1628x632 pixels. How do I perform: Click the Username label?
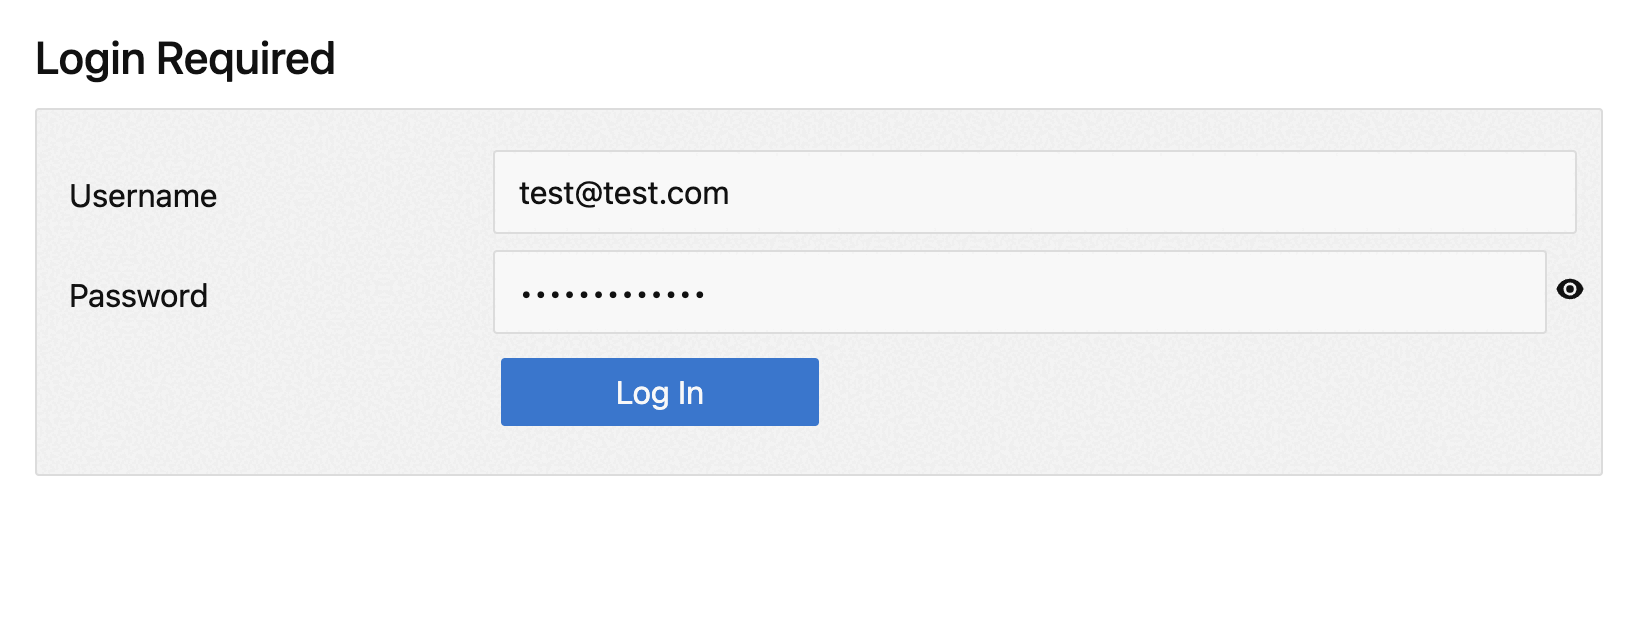coord(143,196)
